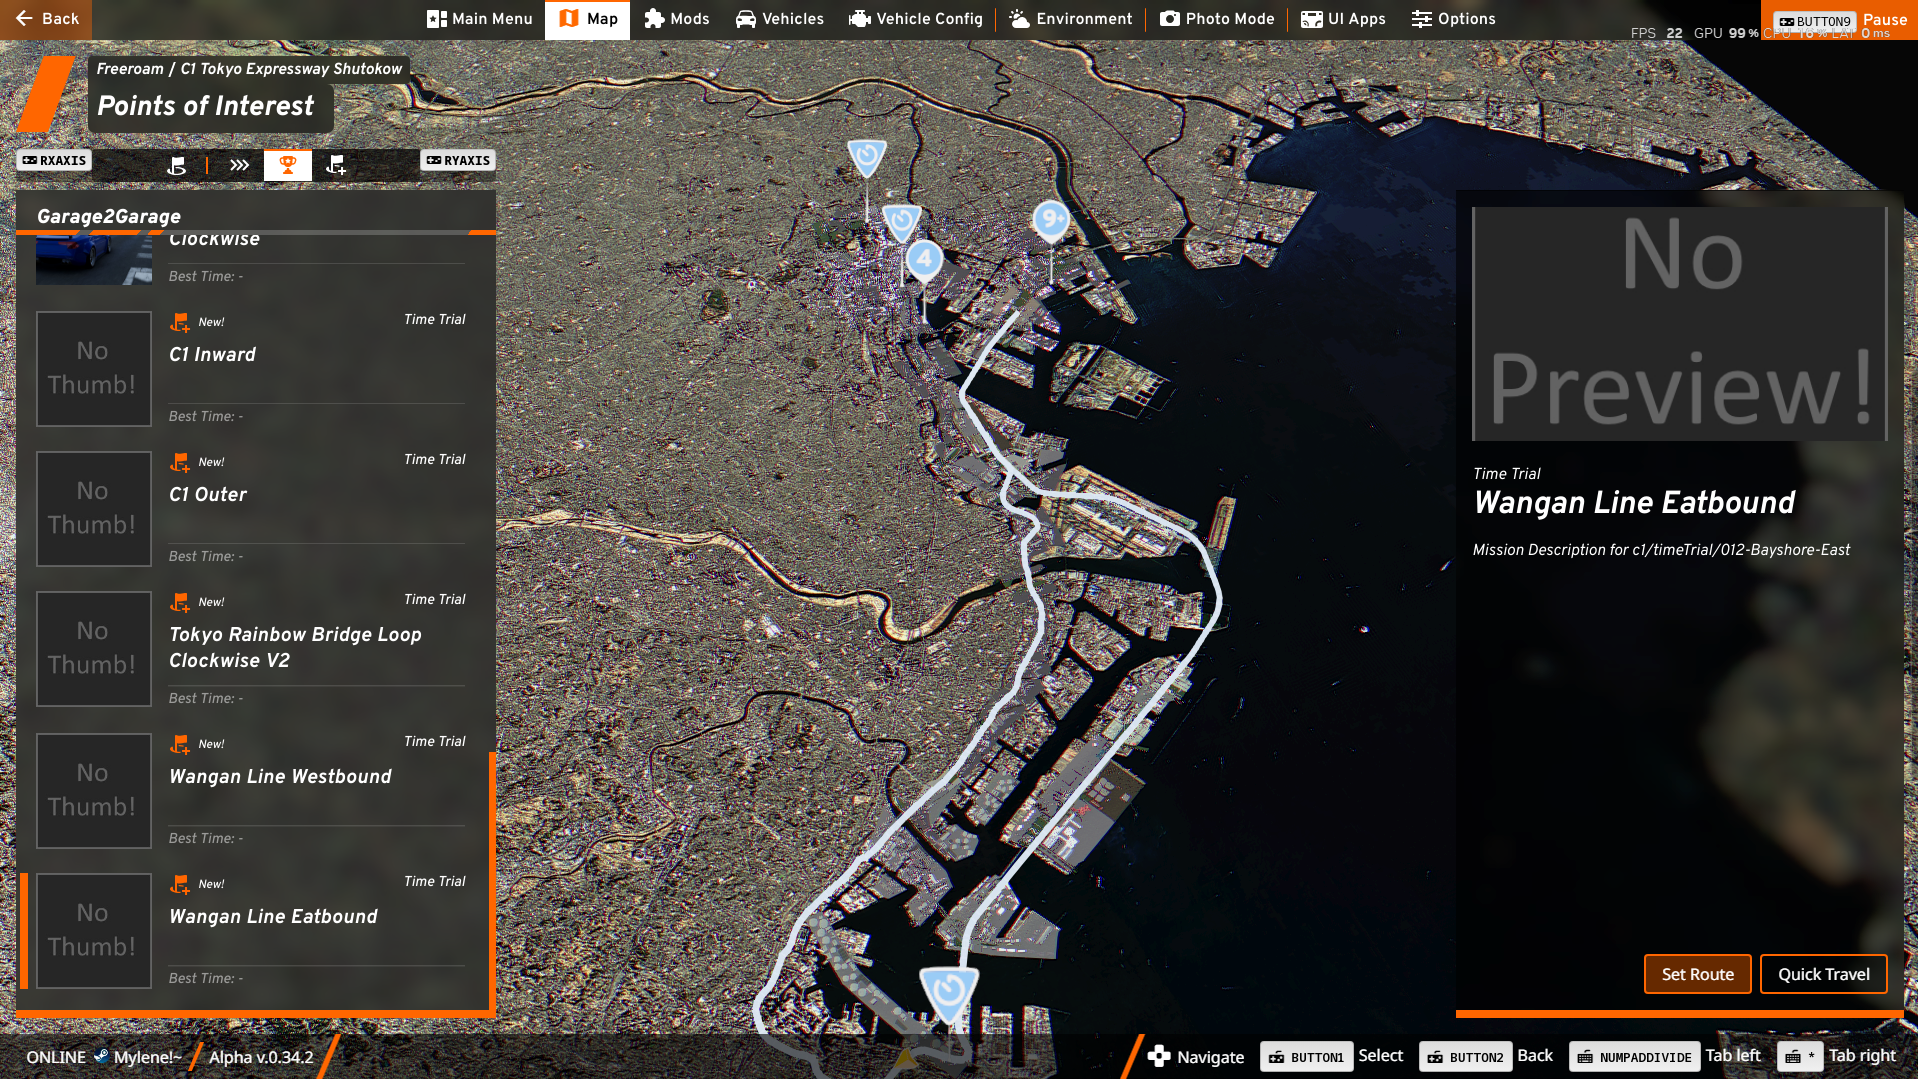Open the Environment settings
Image resolution: width=1918 pixels, height=1079 pixels.
(1071, 19)
